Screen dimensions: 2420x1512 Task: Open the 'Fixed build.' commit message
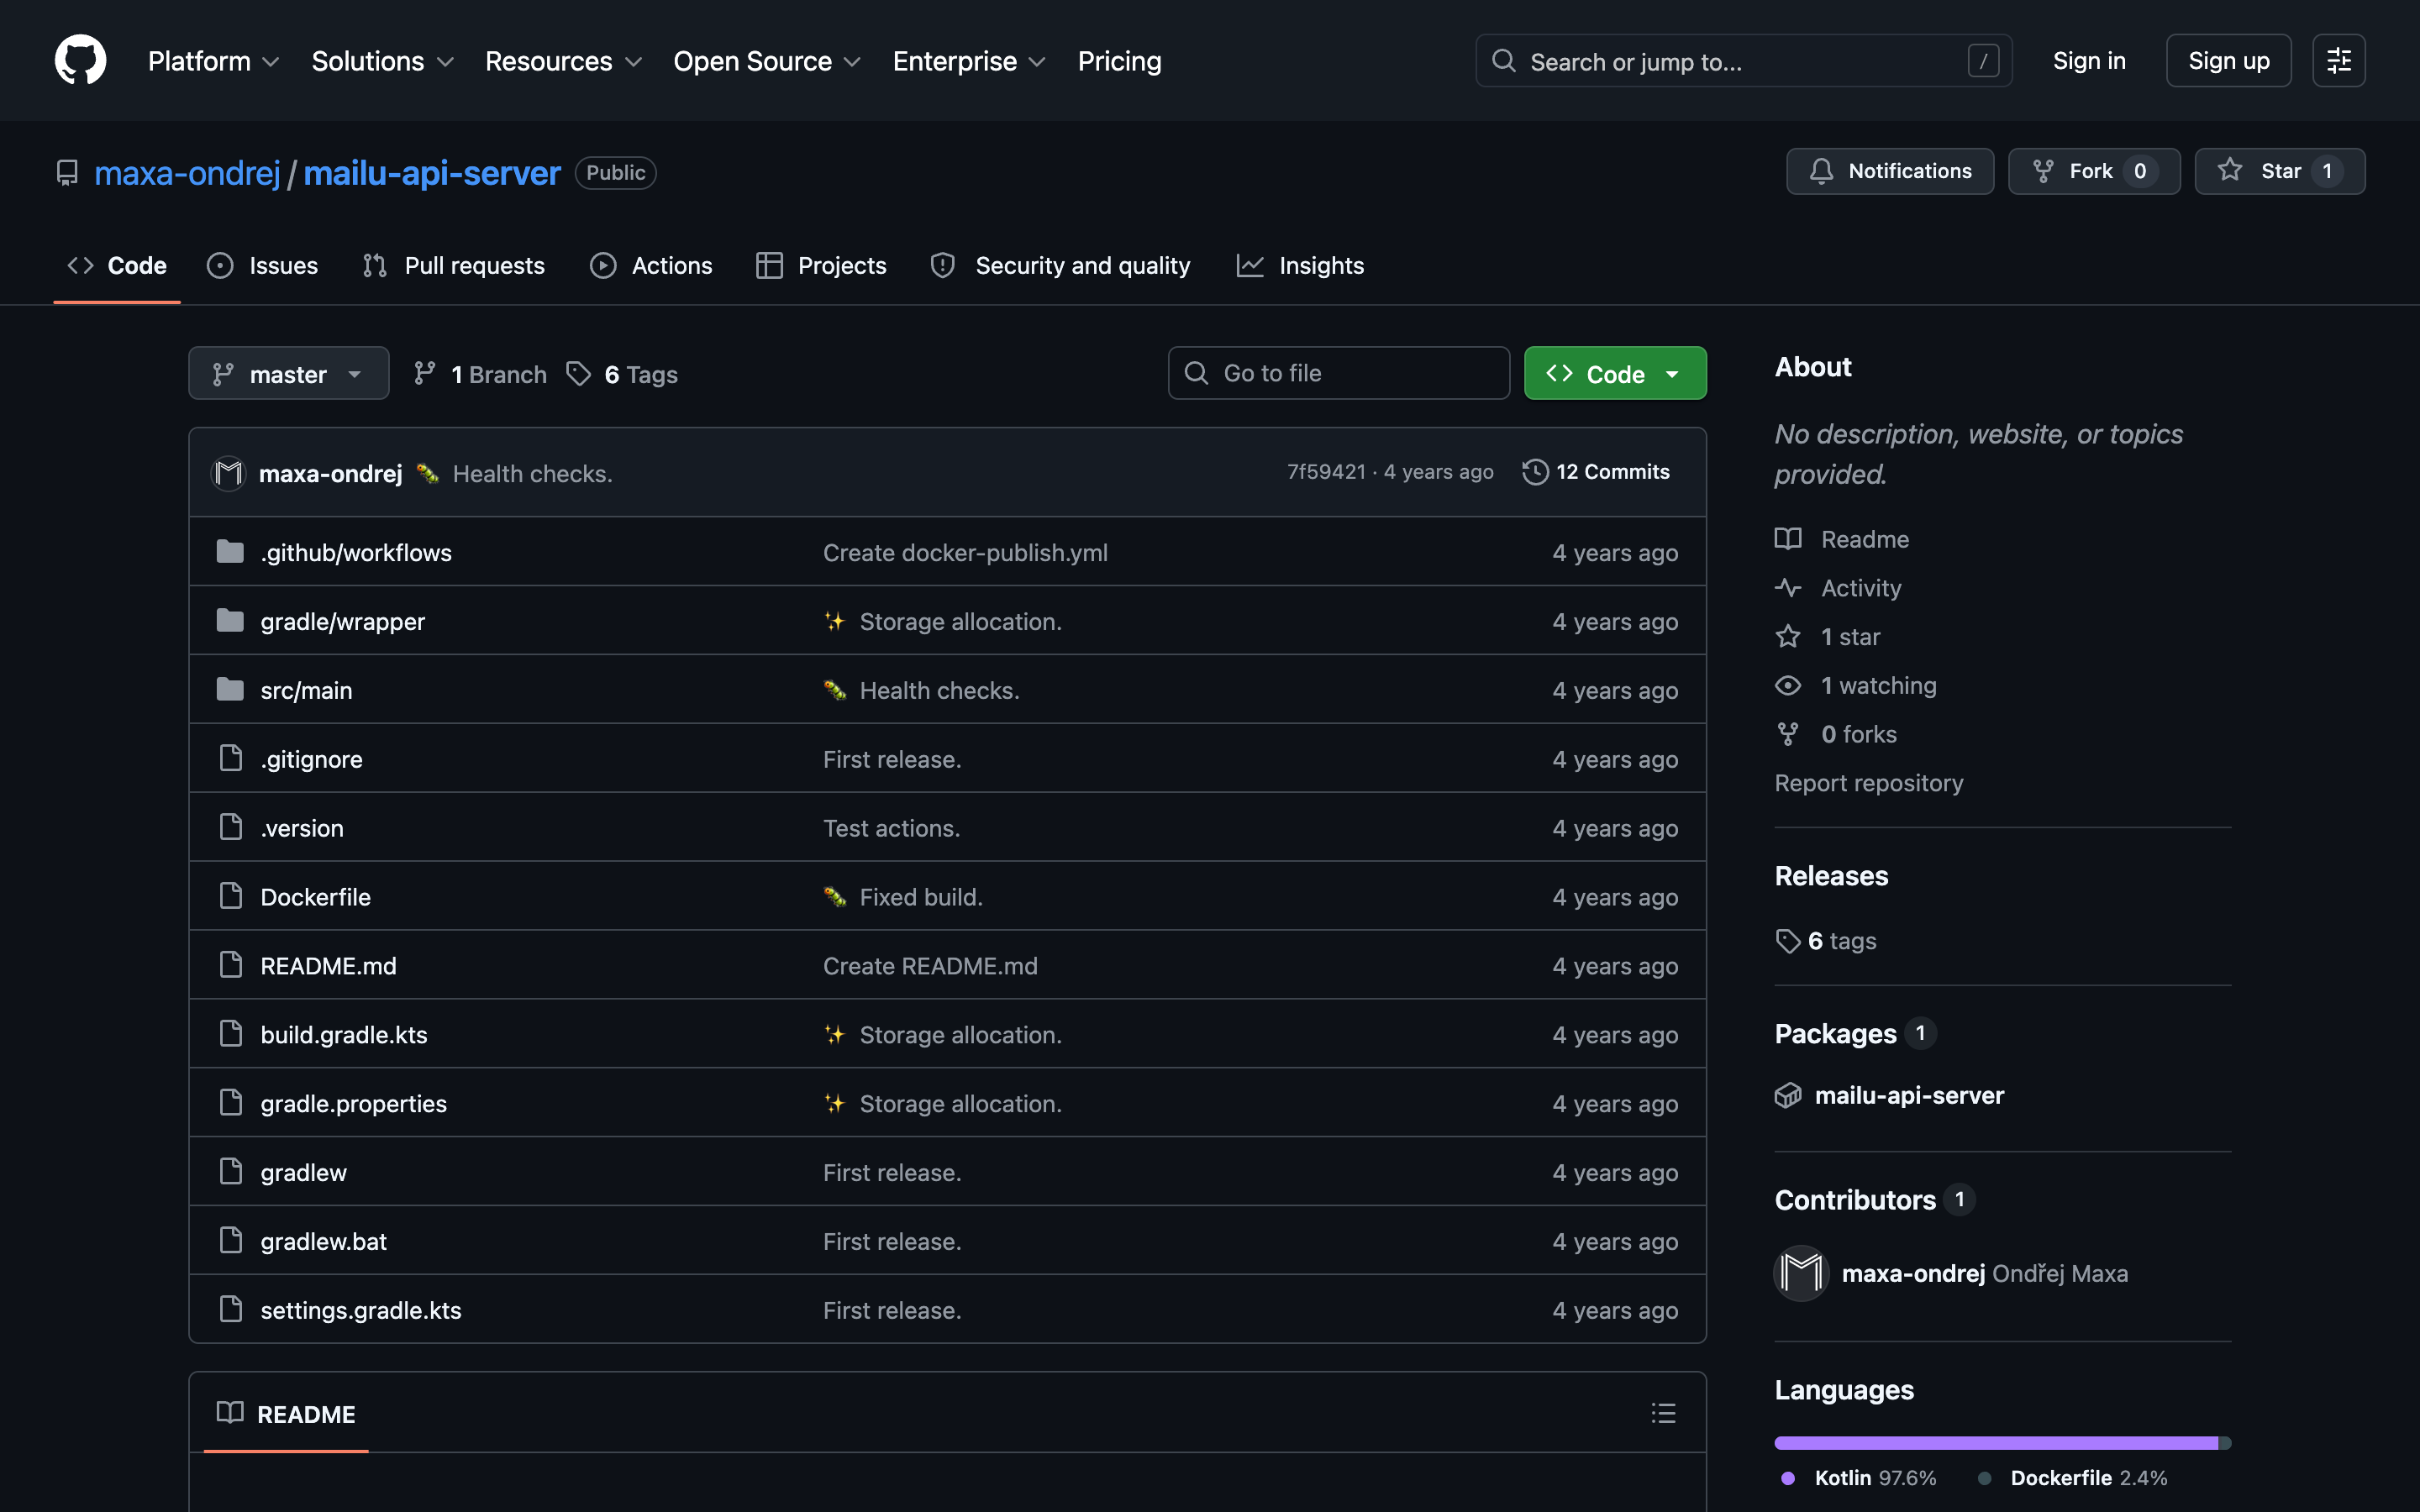coord(921,896)
